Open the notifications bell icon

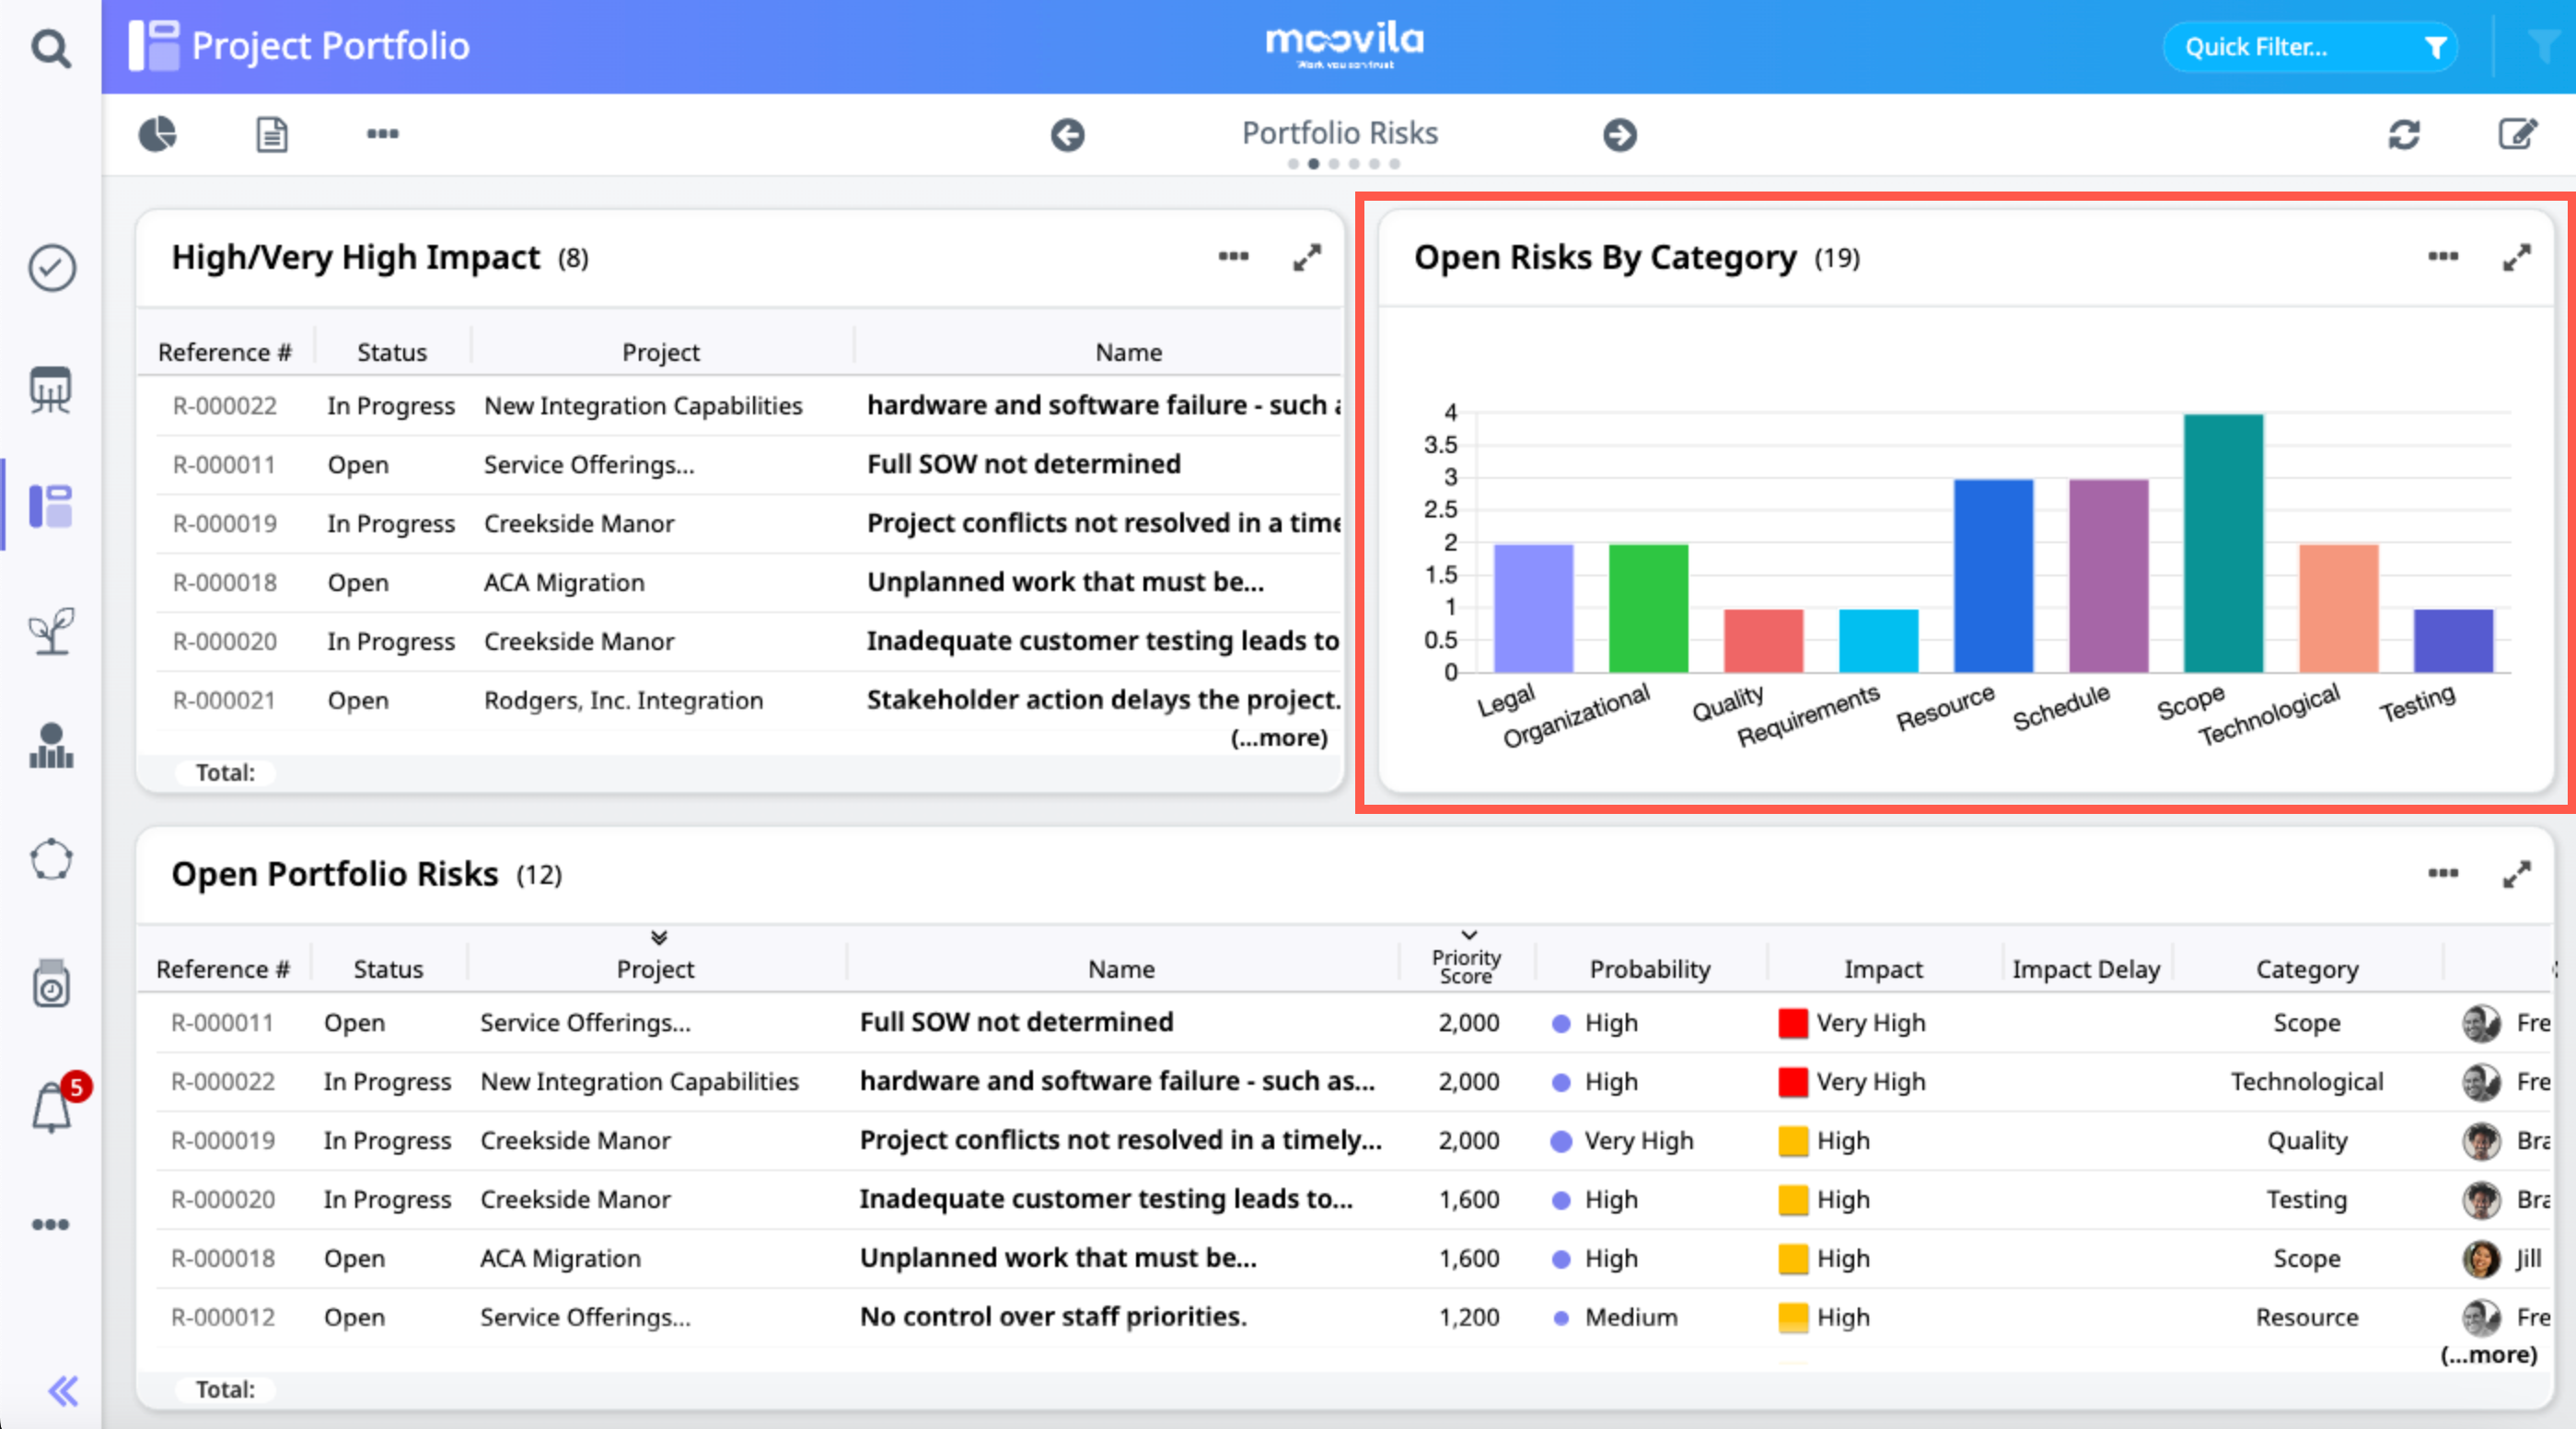click(52, 1107)
